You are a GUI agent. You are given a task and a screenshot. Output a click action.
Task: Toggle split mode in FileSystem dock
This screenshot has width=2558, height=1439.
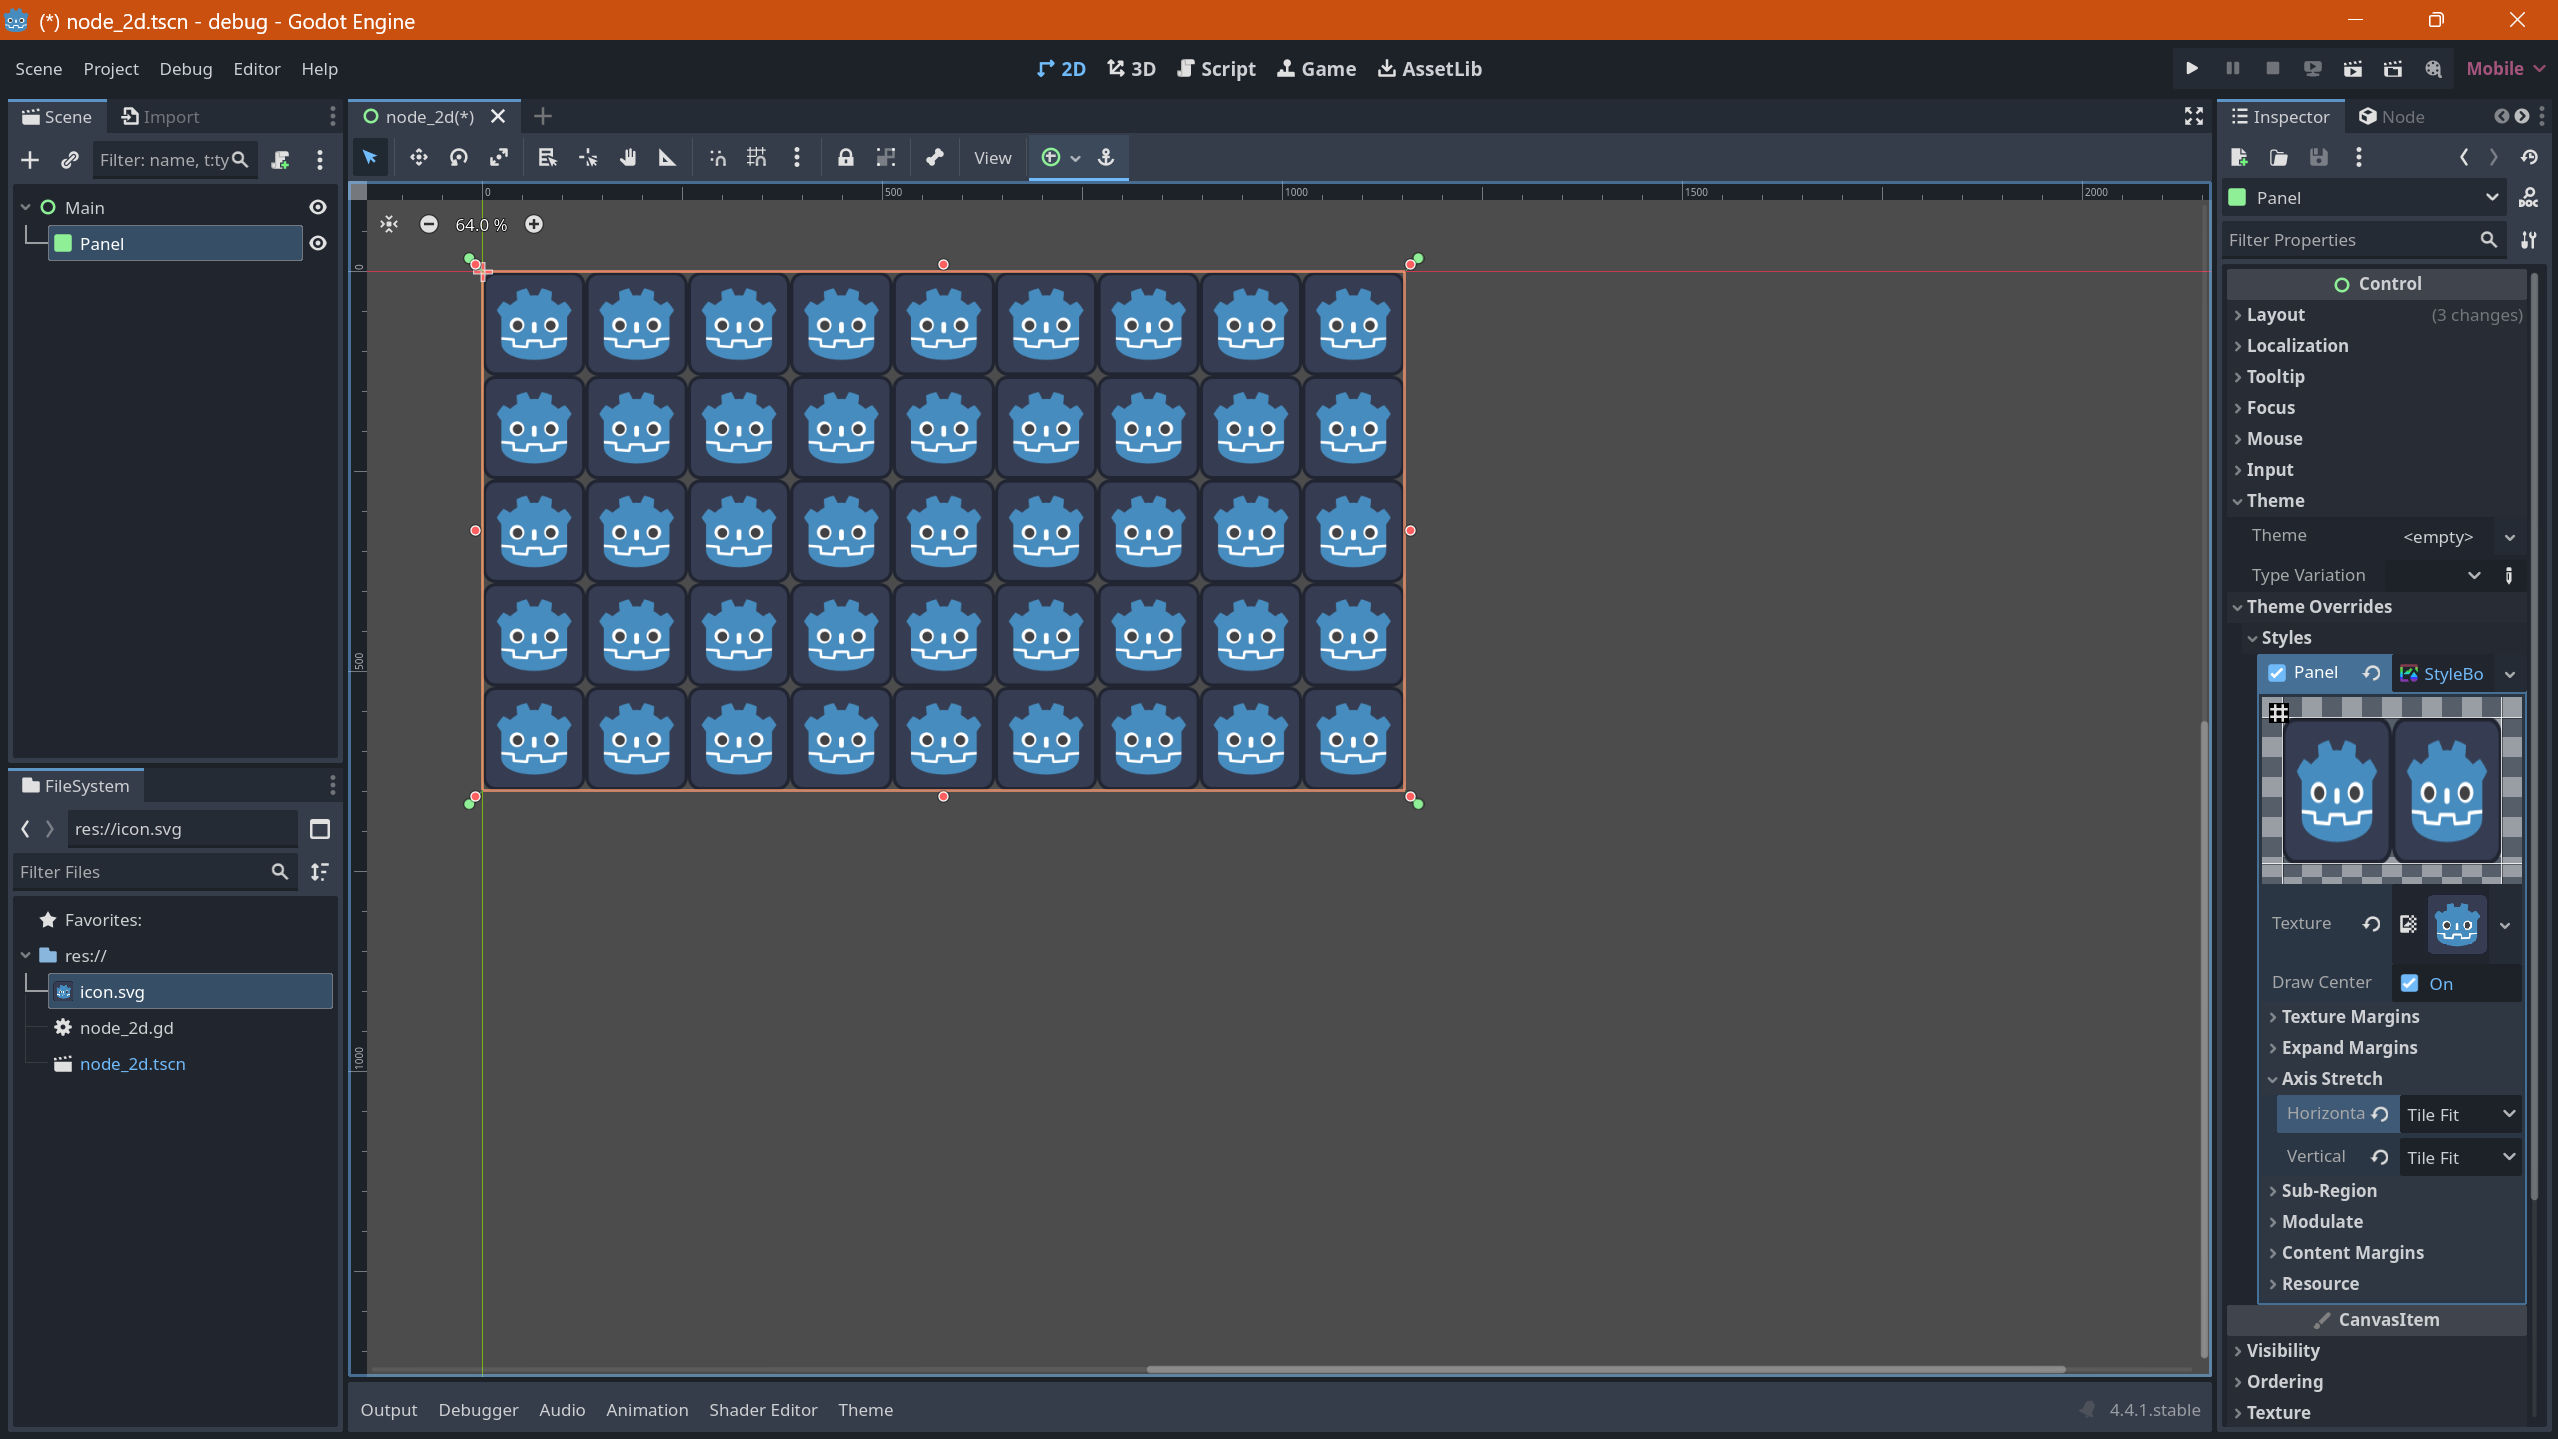tap(320, 830)
